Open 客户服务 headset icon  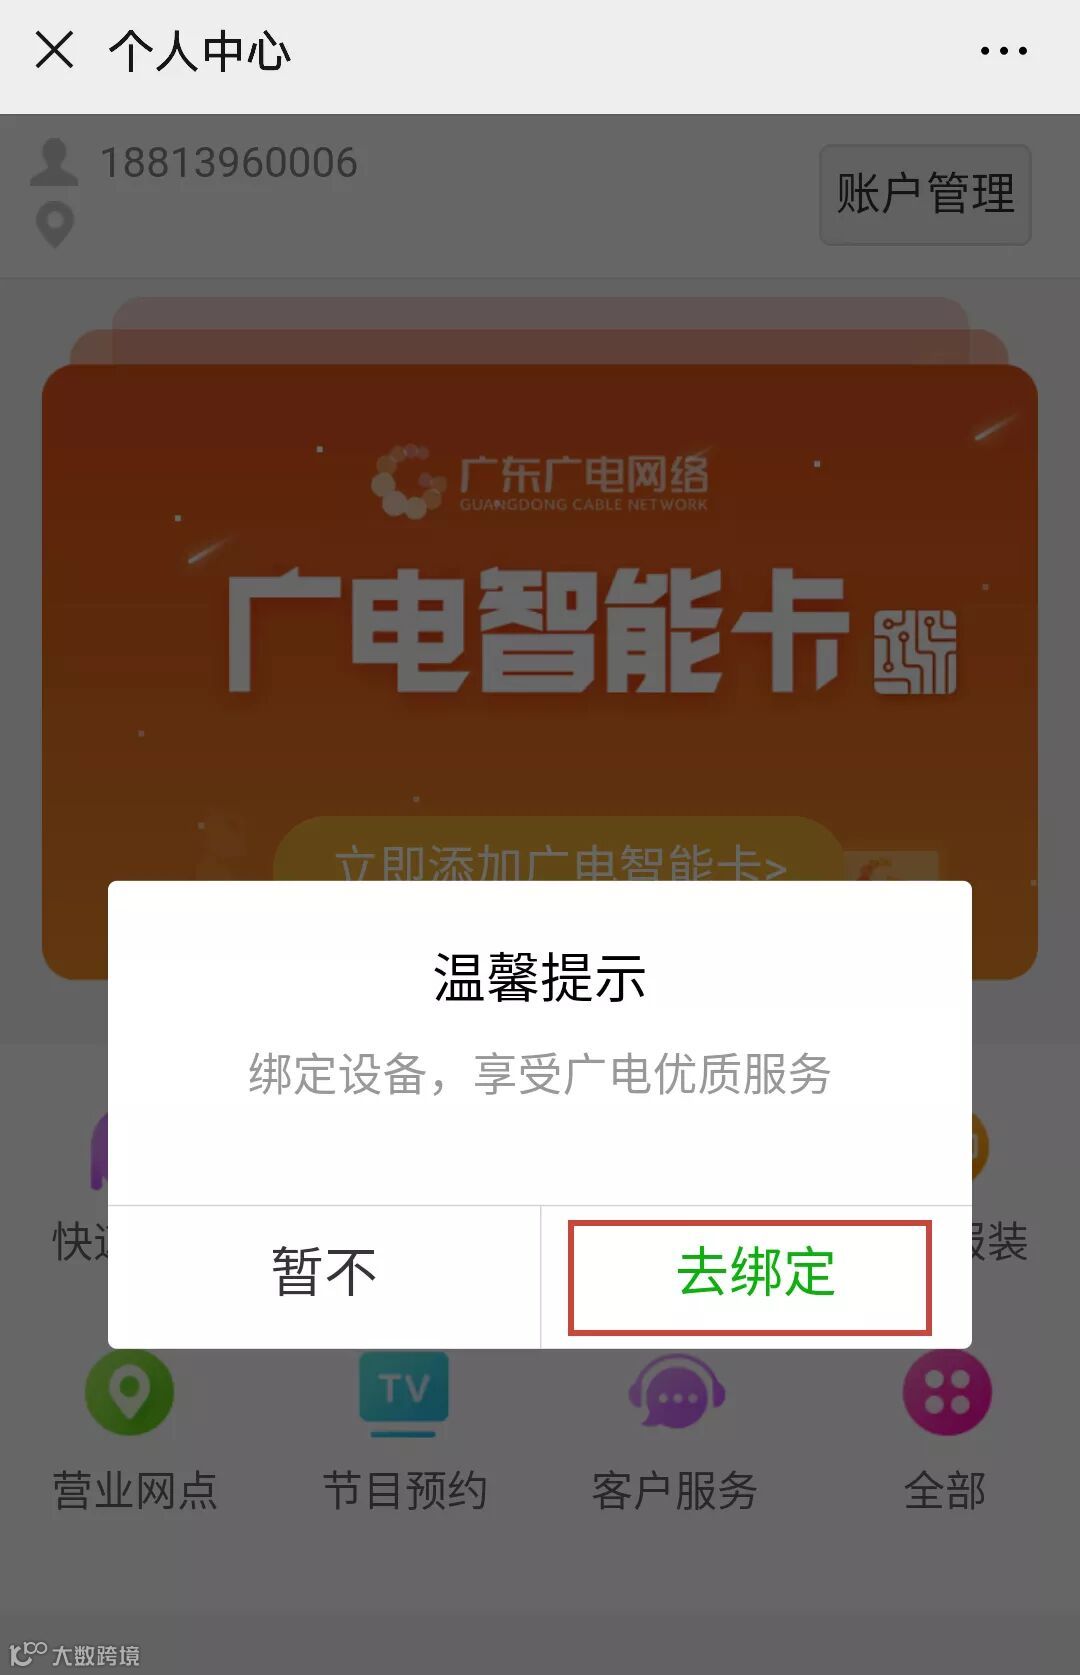click(x=676, y=1392)
